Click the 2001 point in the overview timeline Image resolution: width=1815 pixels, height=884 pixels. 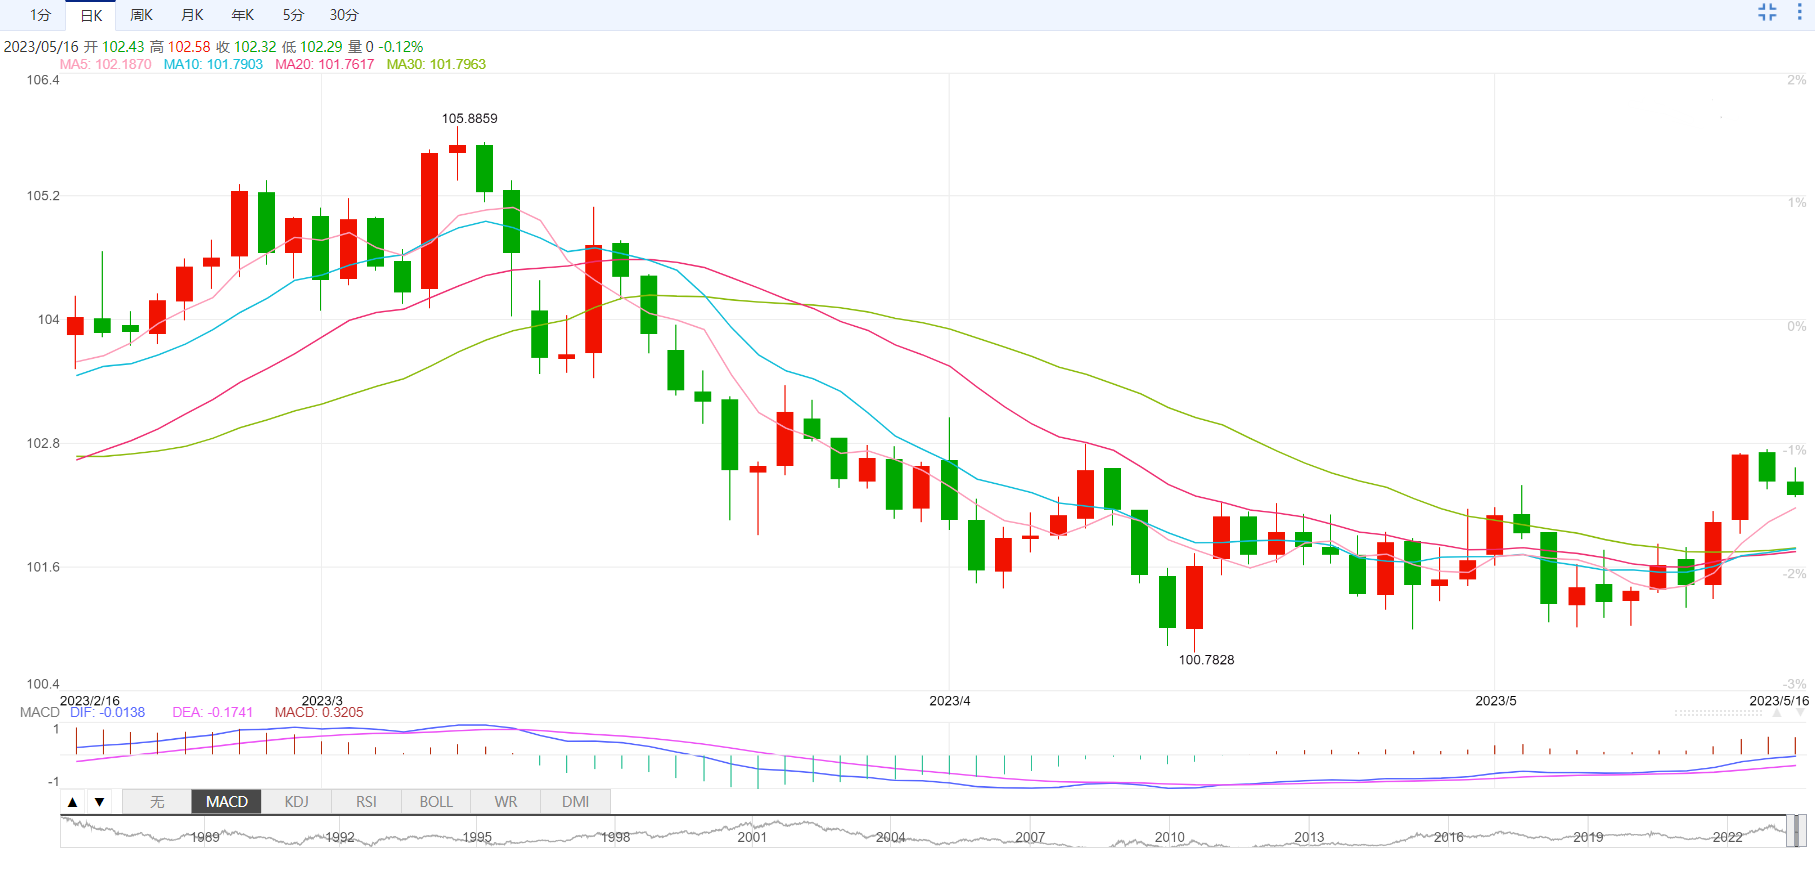tap(752, 837)
